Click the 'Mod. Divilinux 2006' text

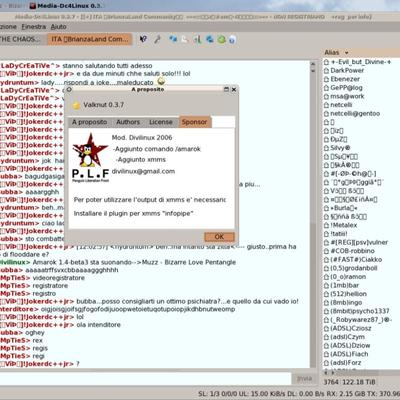pos(142,137)
